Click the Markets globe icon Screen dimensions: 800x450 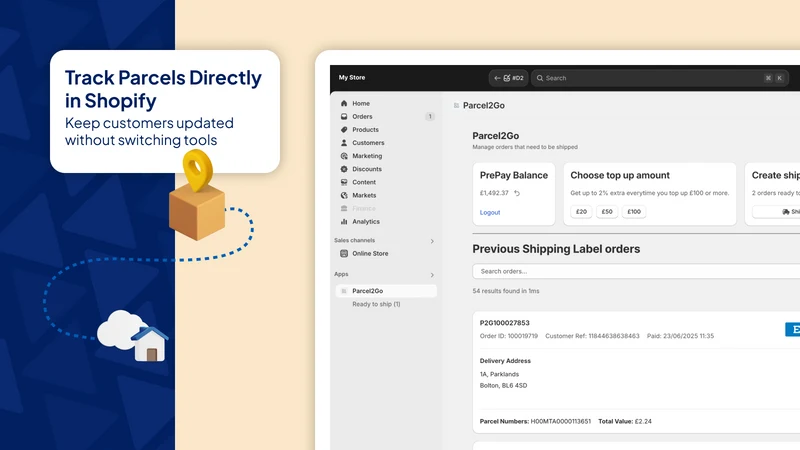coord(344,195)
